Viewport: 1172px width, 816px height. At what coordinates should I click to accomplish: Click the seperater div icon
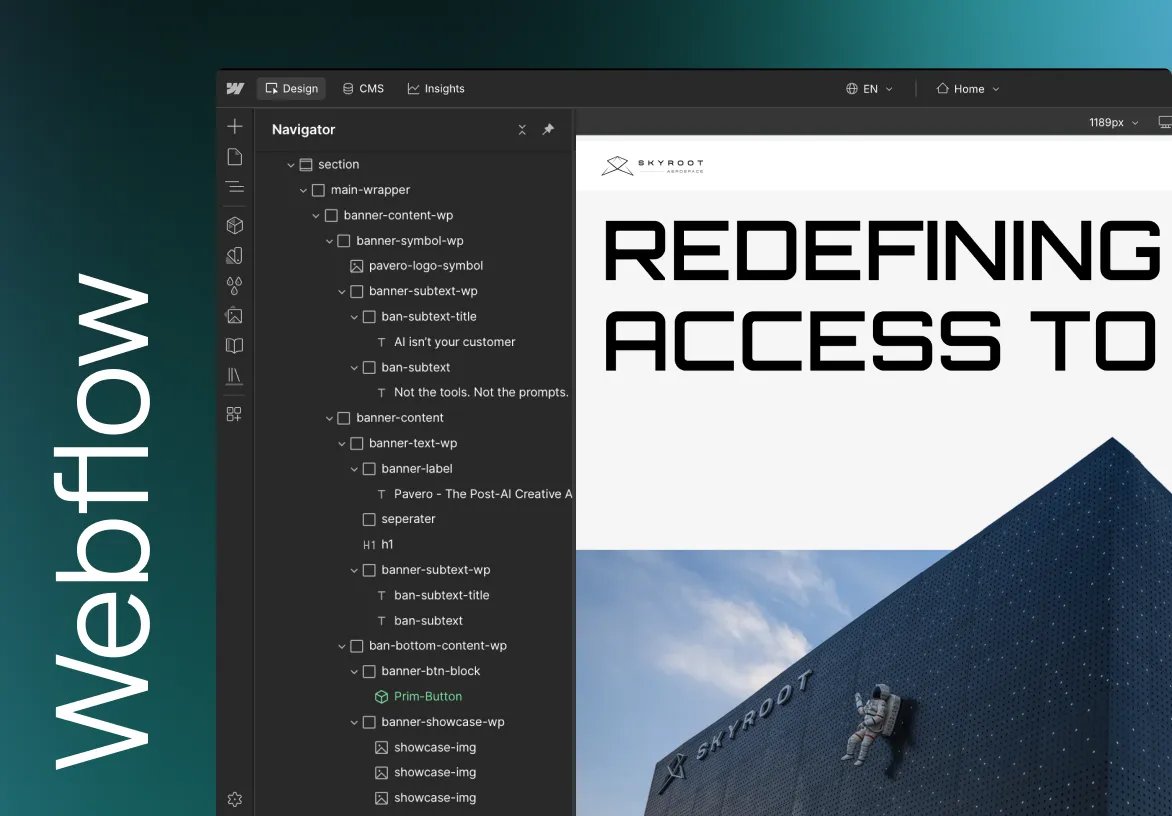369,519
